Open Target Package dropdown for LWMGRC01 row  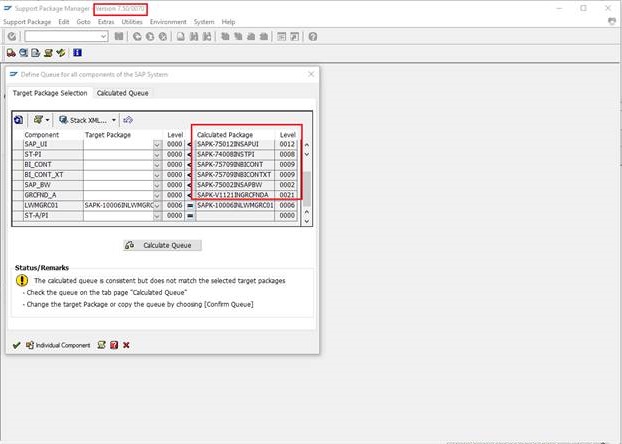157,206
